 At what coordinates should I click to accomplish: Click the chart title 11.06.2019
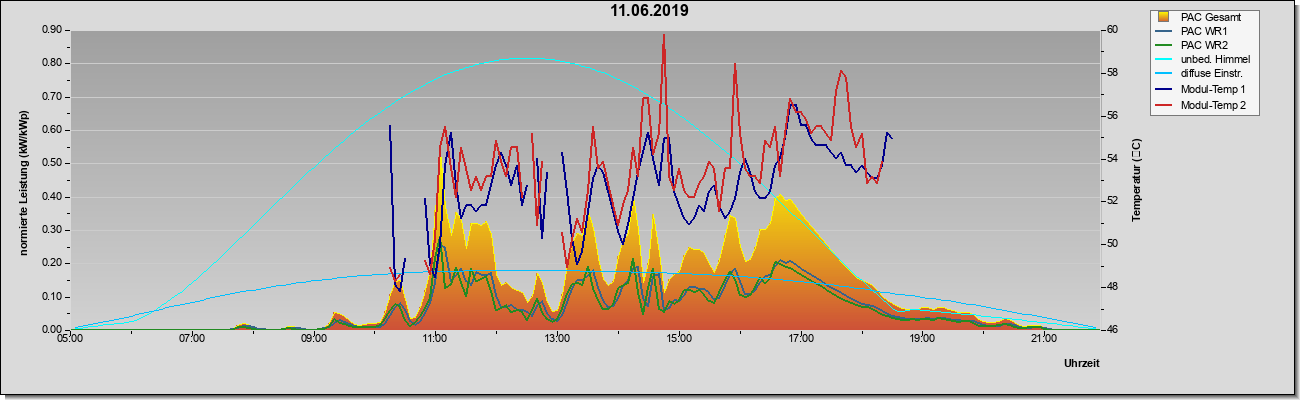pos(650,12)
